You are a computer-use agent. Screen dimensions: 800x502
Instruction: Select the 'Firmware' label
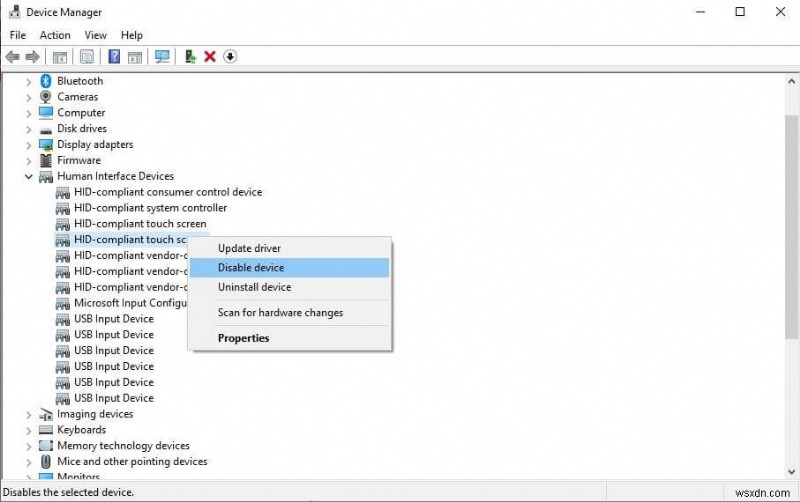[79, 161]
